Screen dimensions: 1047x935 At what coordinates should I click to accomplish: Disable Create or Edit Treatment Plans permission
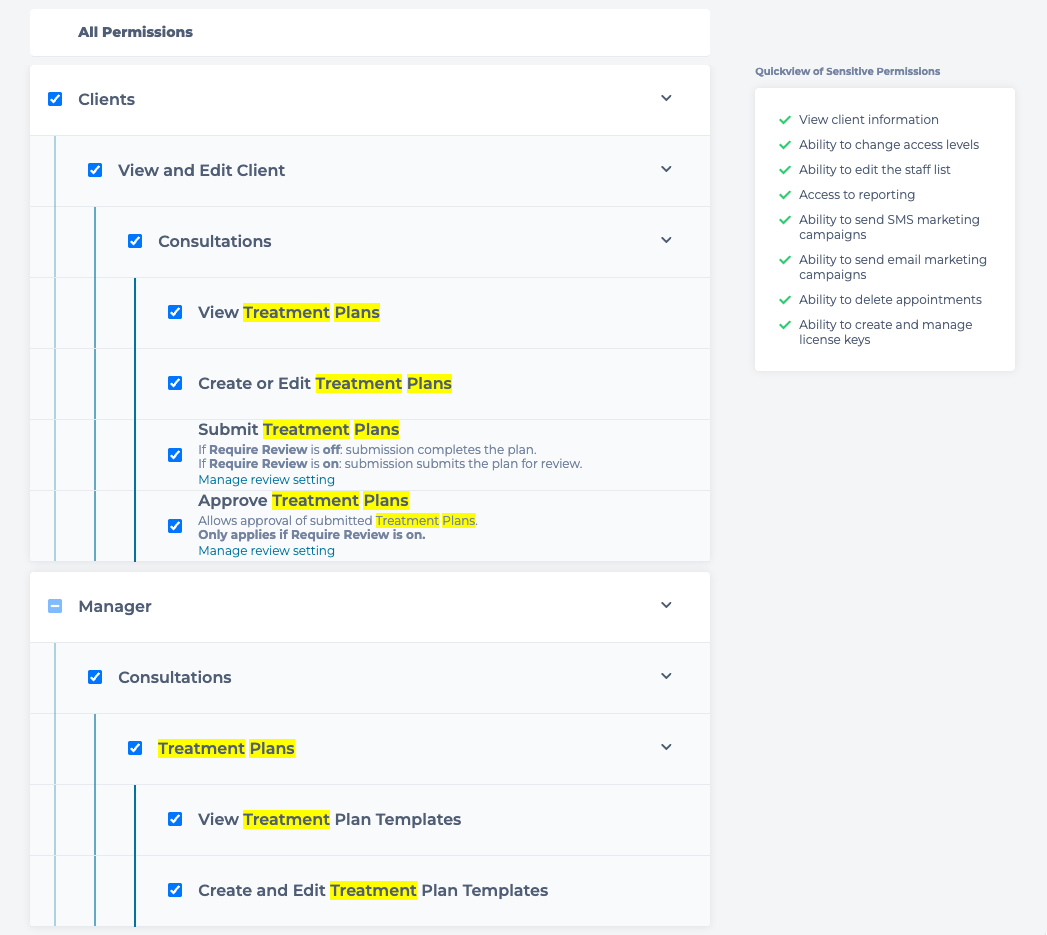175,383
